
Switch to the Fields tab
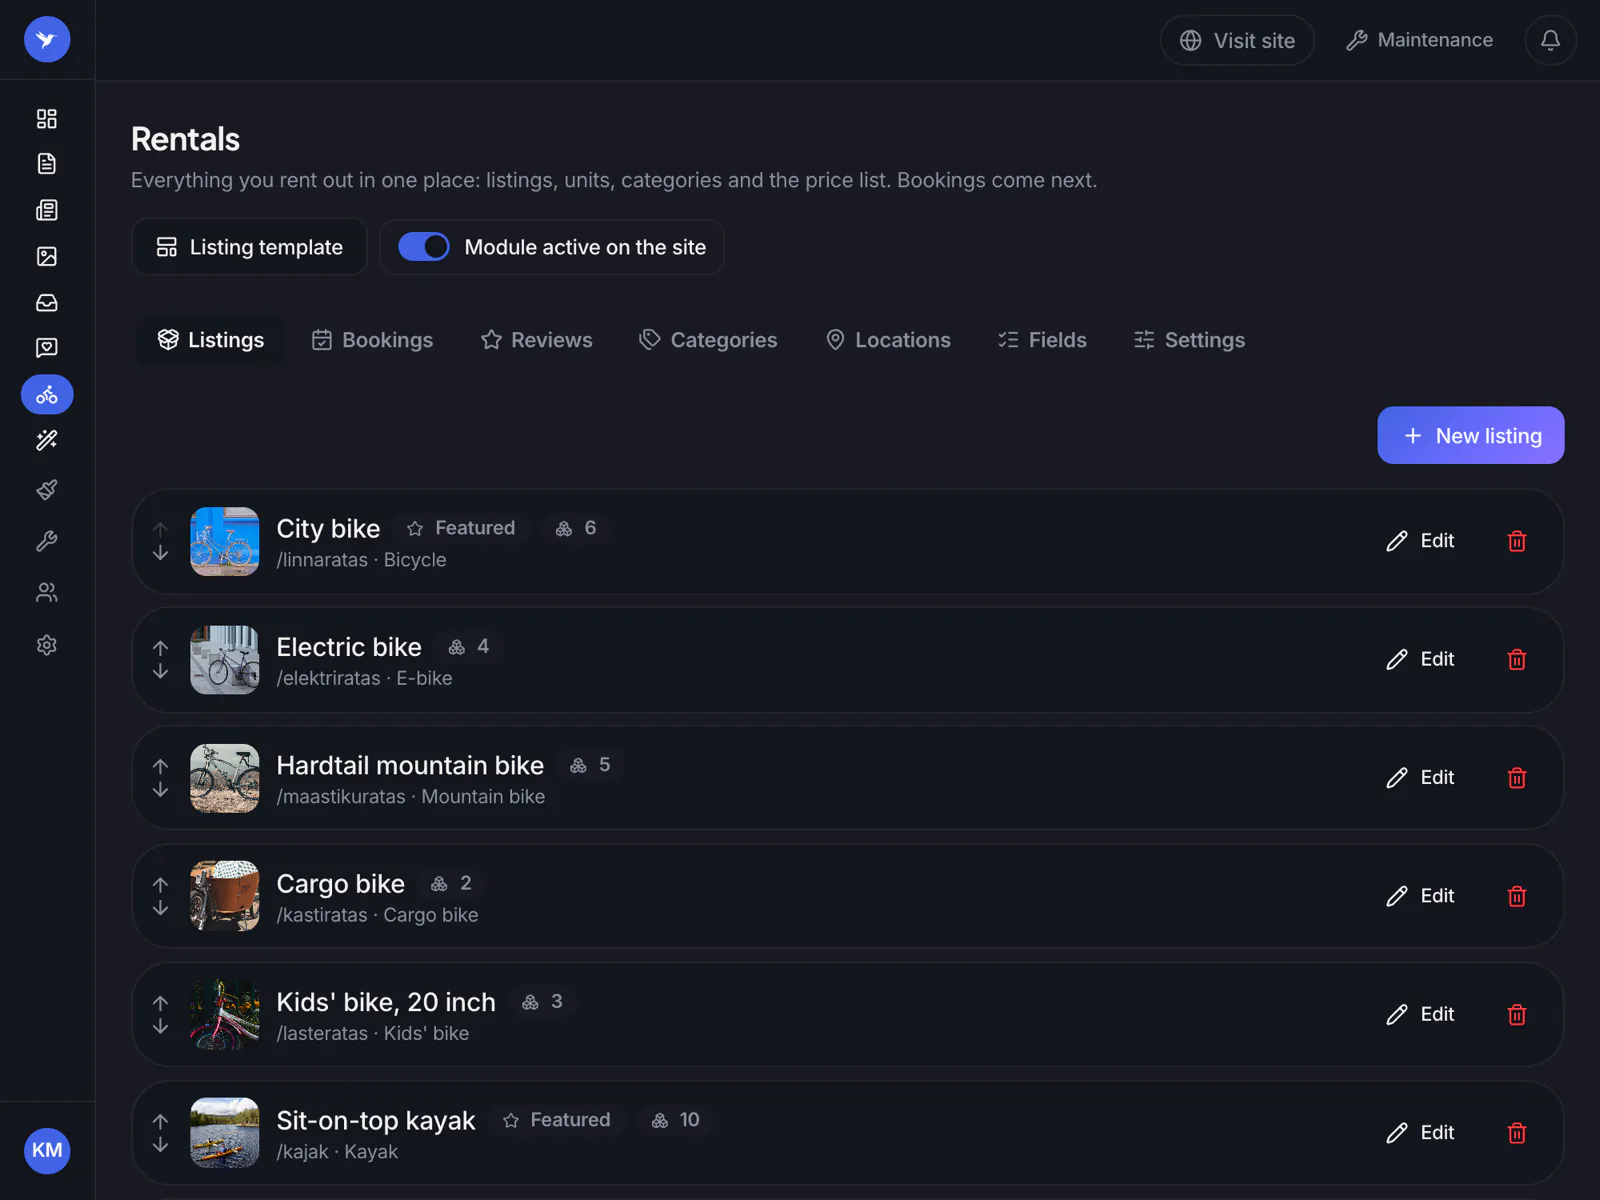(1042, 340)
